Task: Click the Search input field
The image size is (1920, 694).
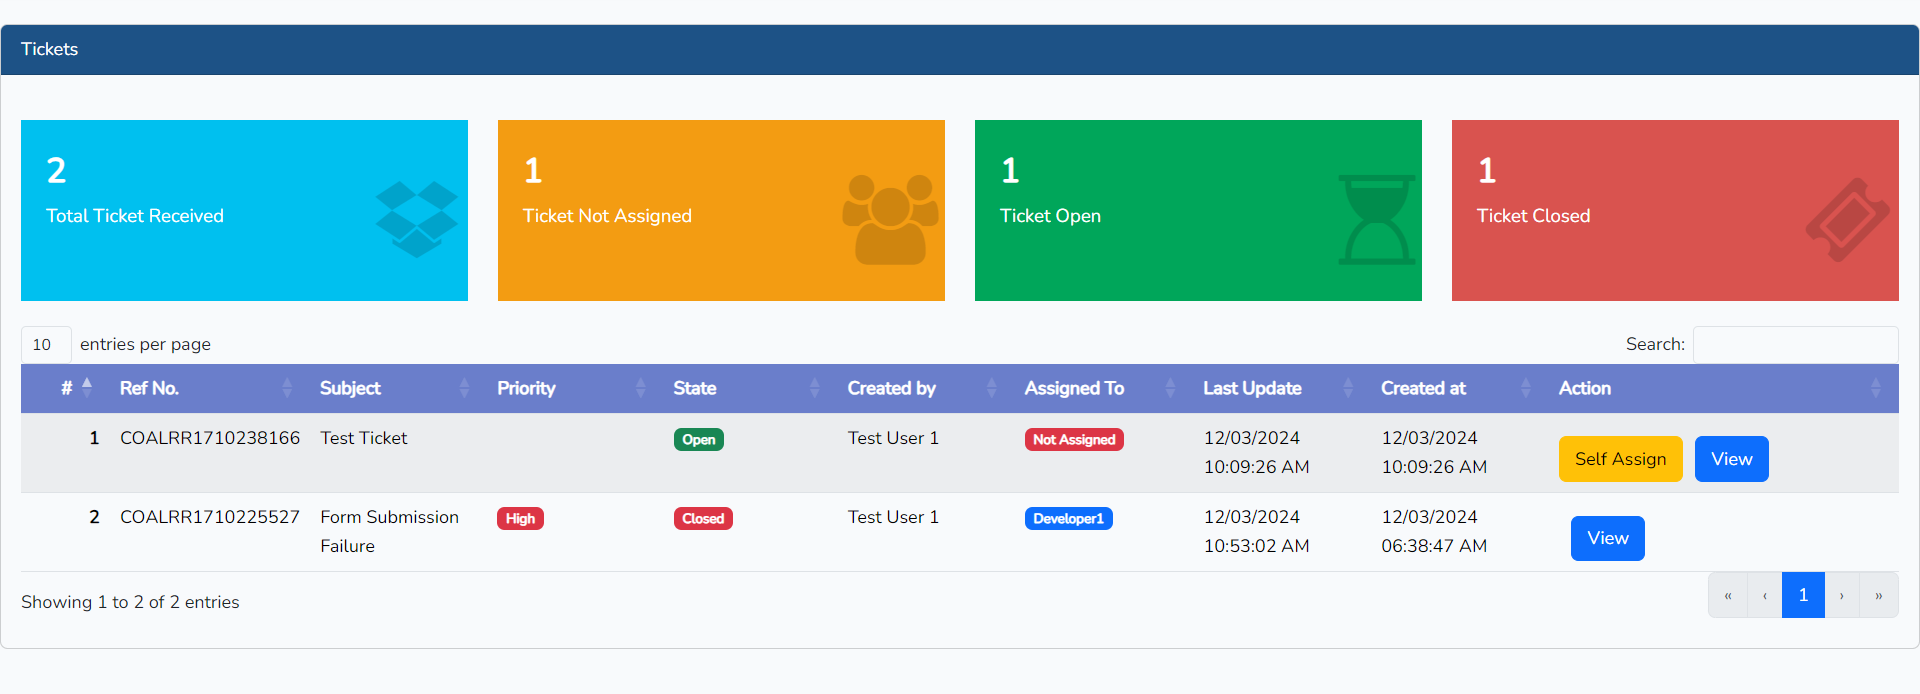Action: tap(1795, 345)
